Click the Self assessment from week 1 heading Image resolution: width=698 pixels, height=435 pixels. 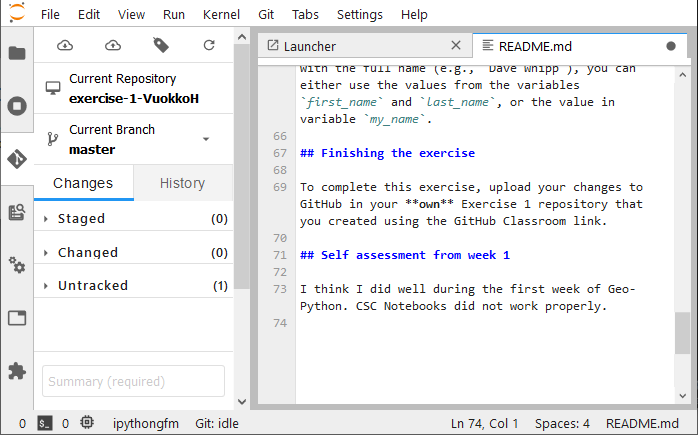tap(405, 255)
